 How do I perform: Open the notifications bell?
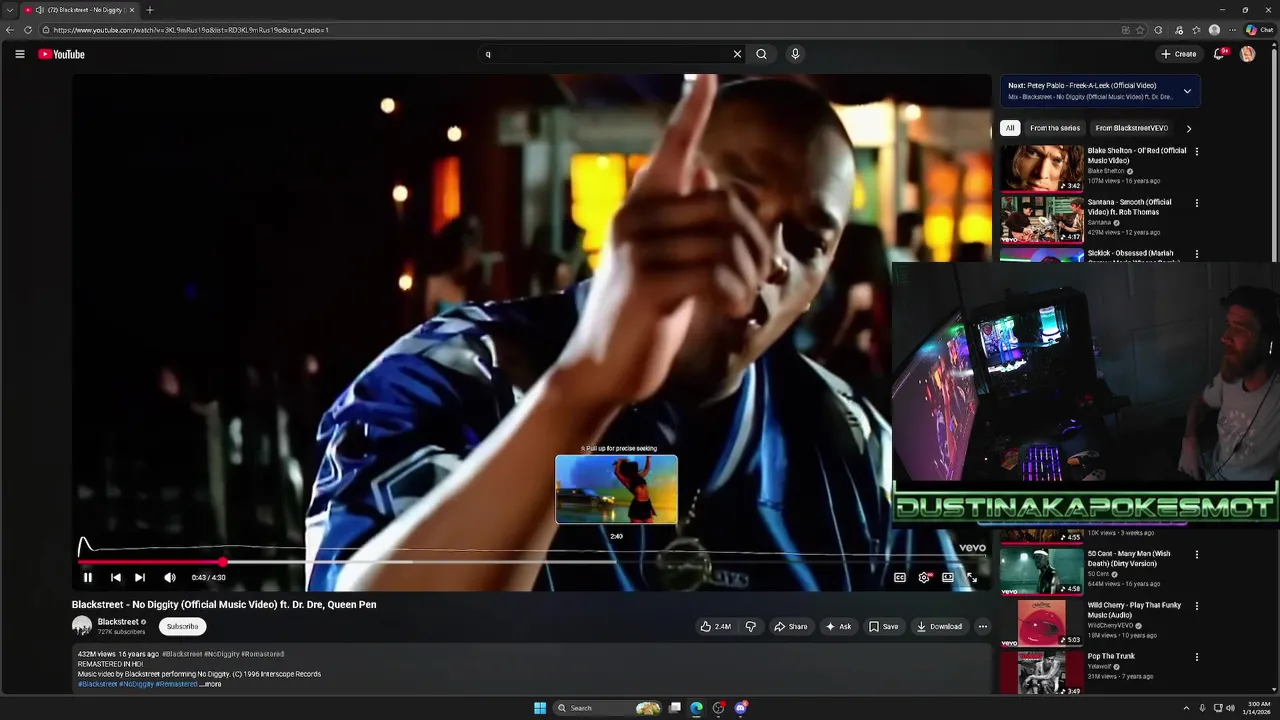click(1219, 54)
